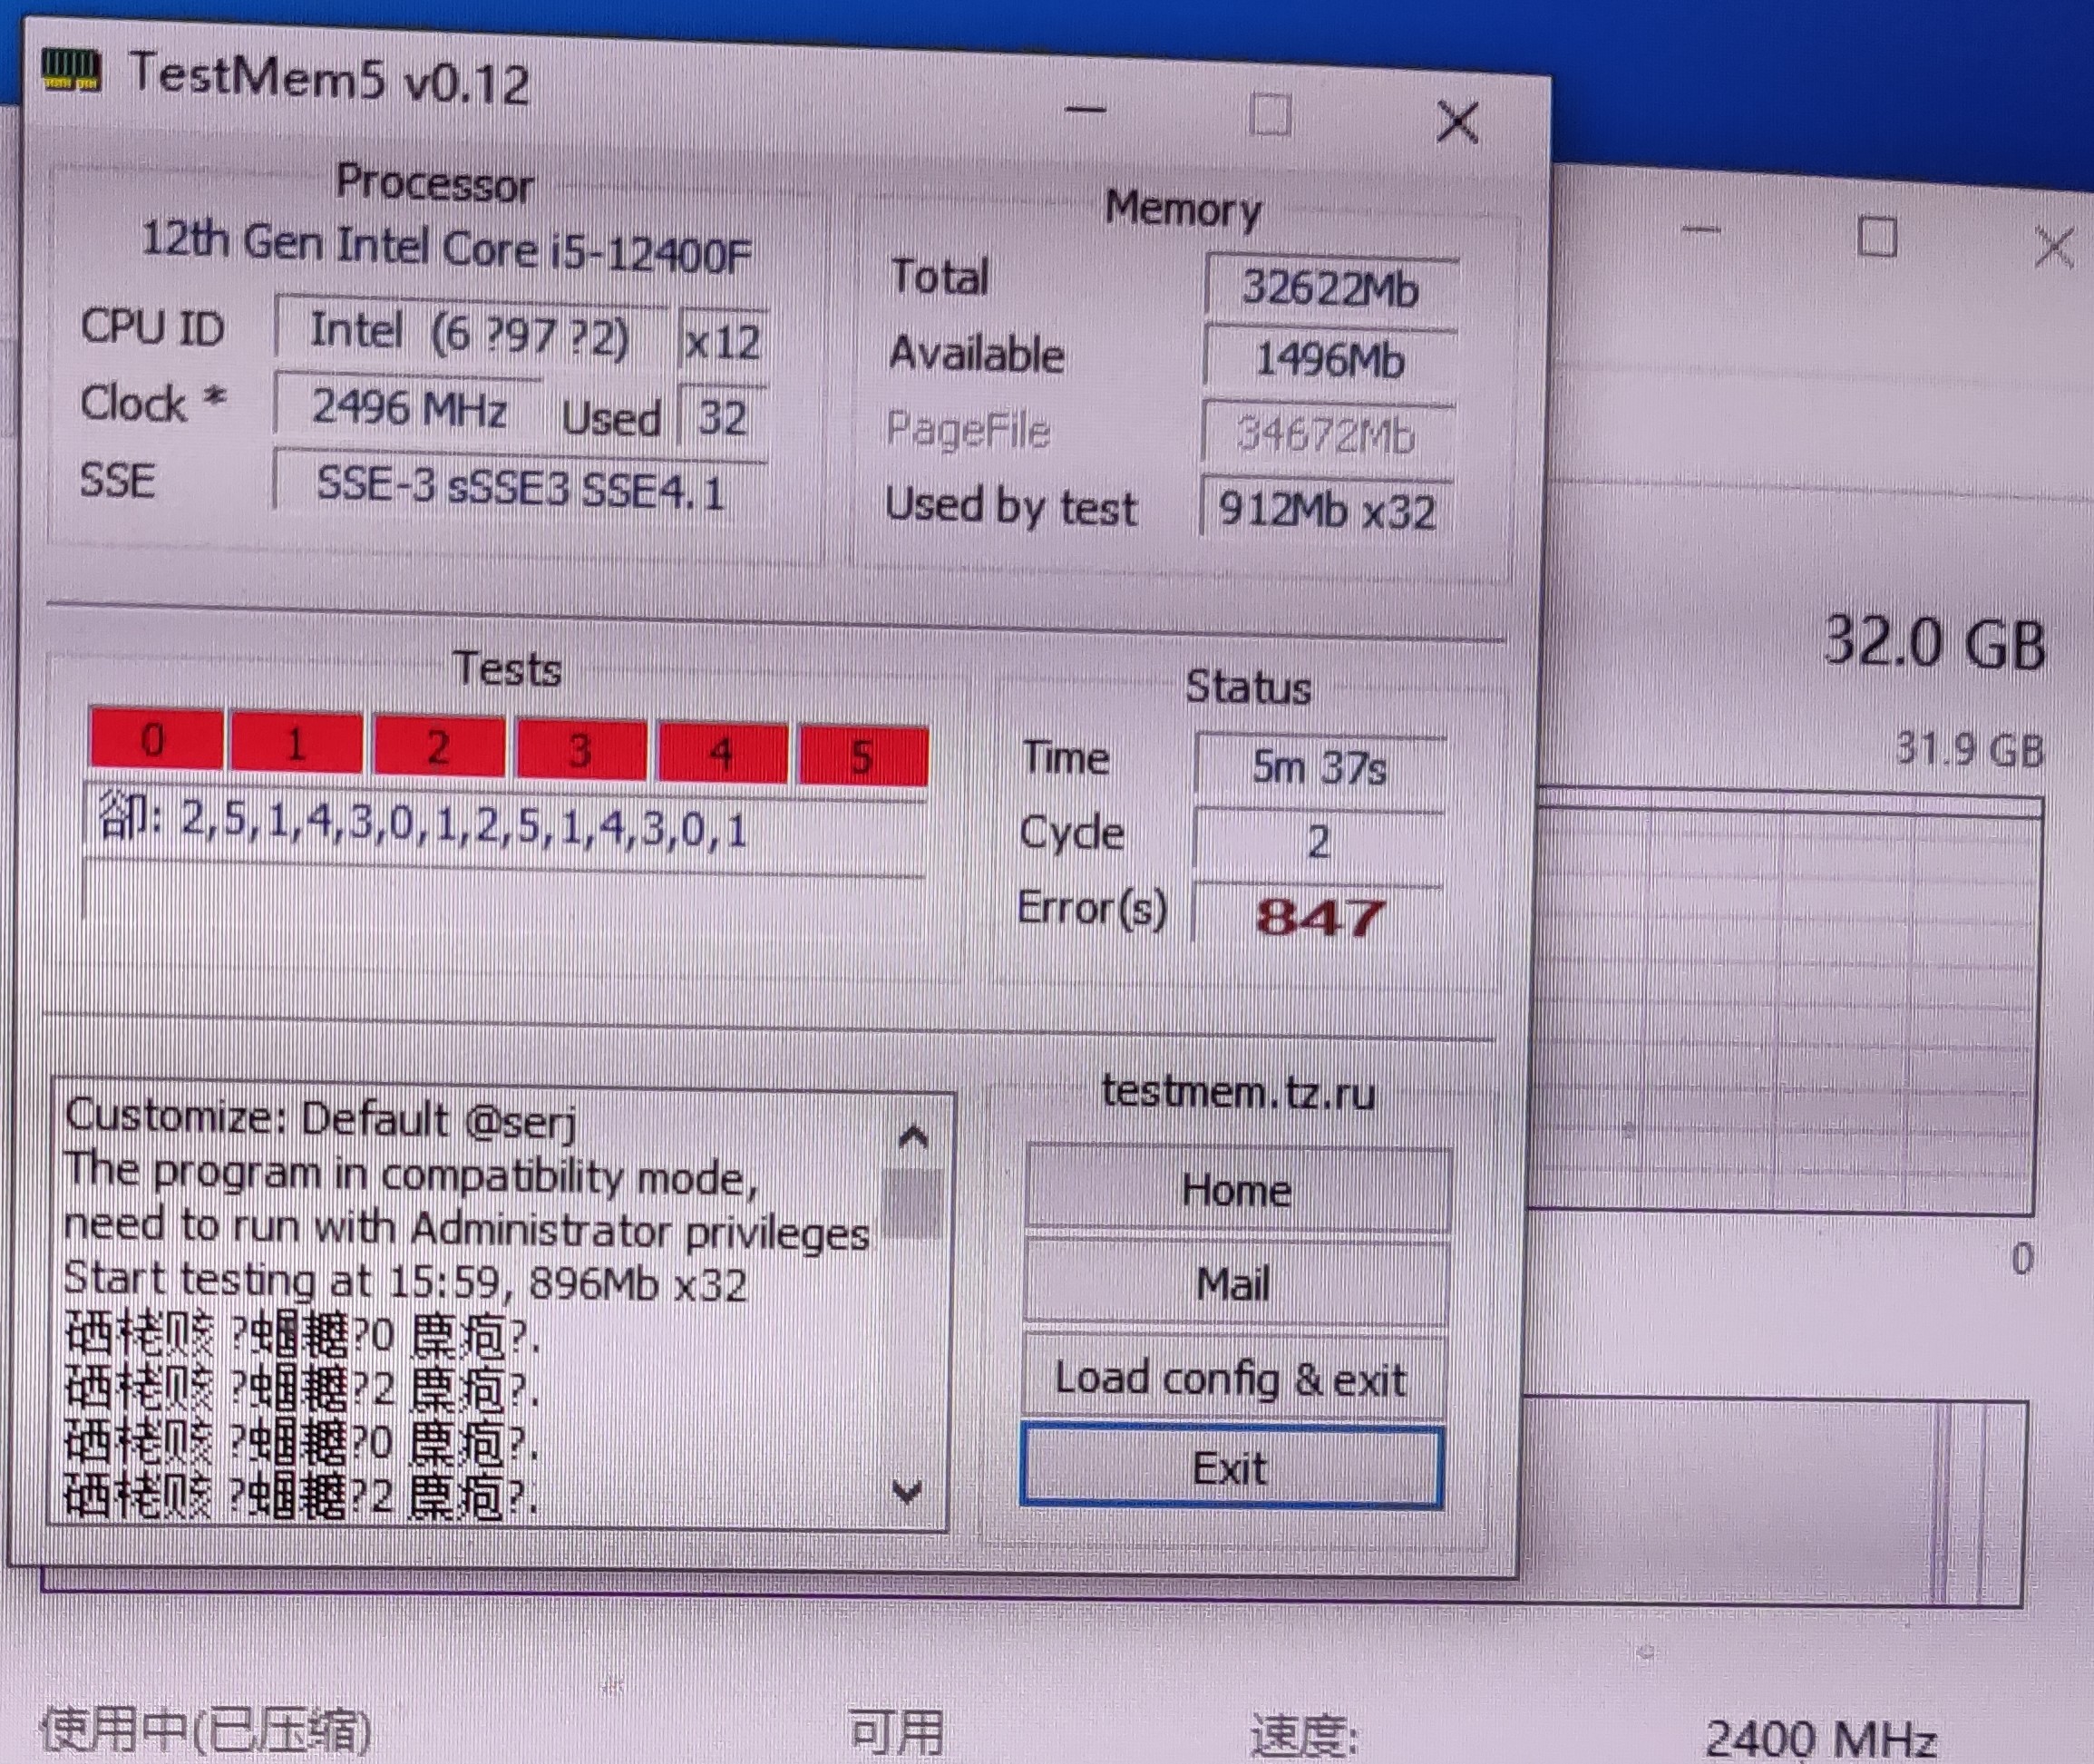Click the SSE-3 sSSE3 SSE4.1 field
Image resolution: width=2094 pixels, height=1764 pixels.
[x=520, y=489]
